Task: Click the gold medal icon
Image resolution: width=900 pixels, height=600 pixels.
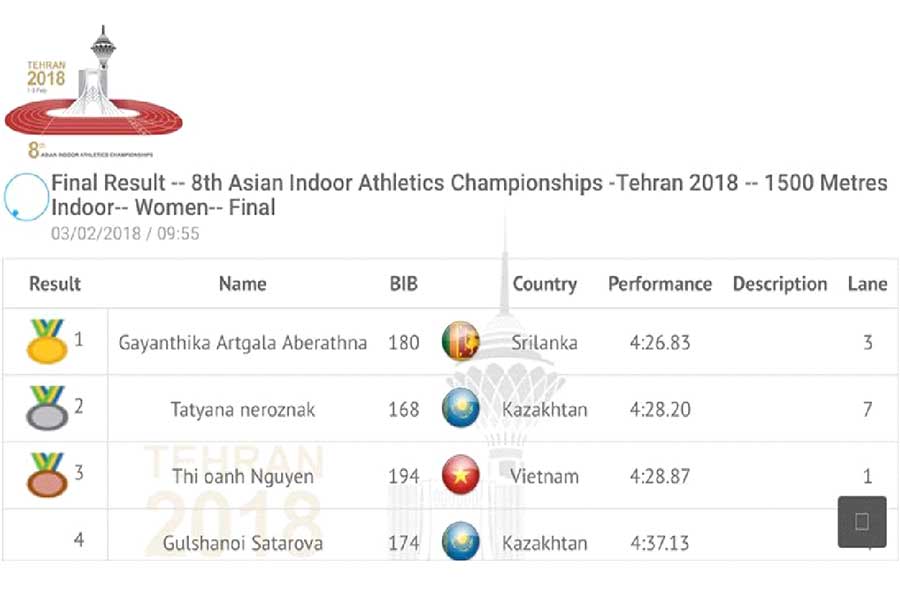Action: click(47, 341)
